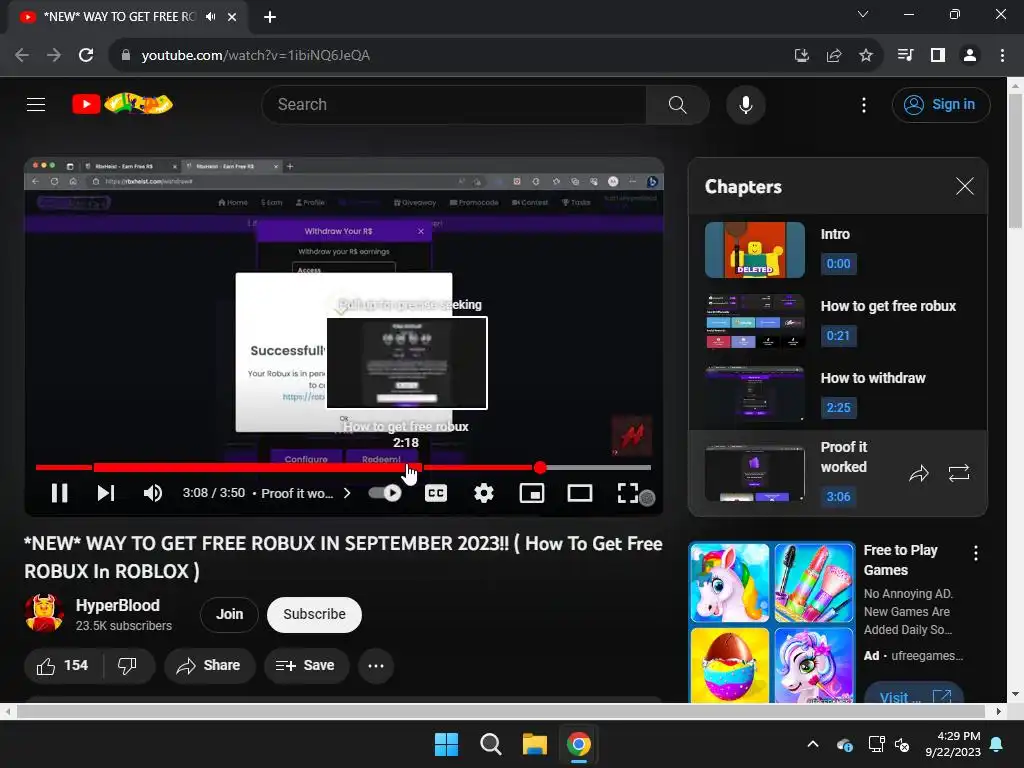Image resolution: width=1024 pixels, height=768 pixels.
Task: Go to the YouTube home logo
Action: [x=122, y=104]
